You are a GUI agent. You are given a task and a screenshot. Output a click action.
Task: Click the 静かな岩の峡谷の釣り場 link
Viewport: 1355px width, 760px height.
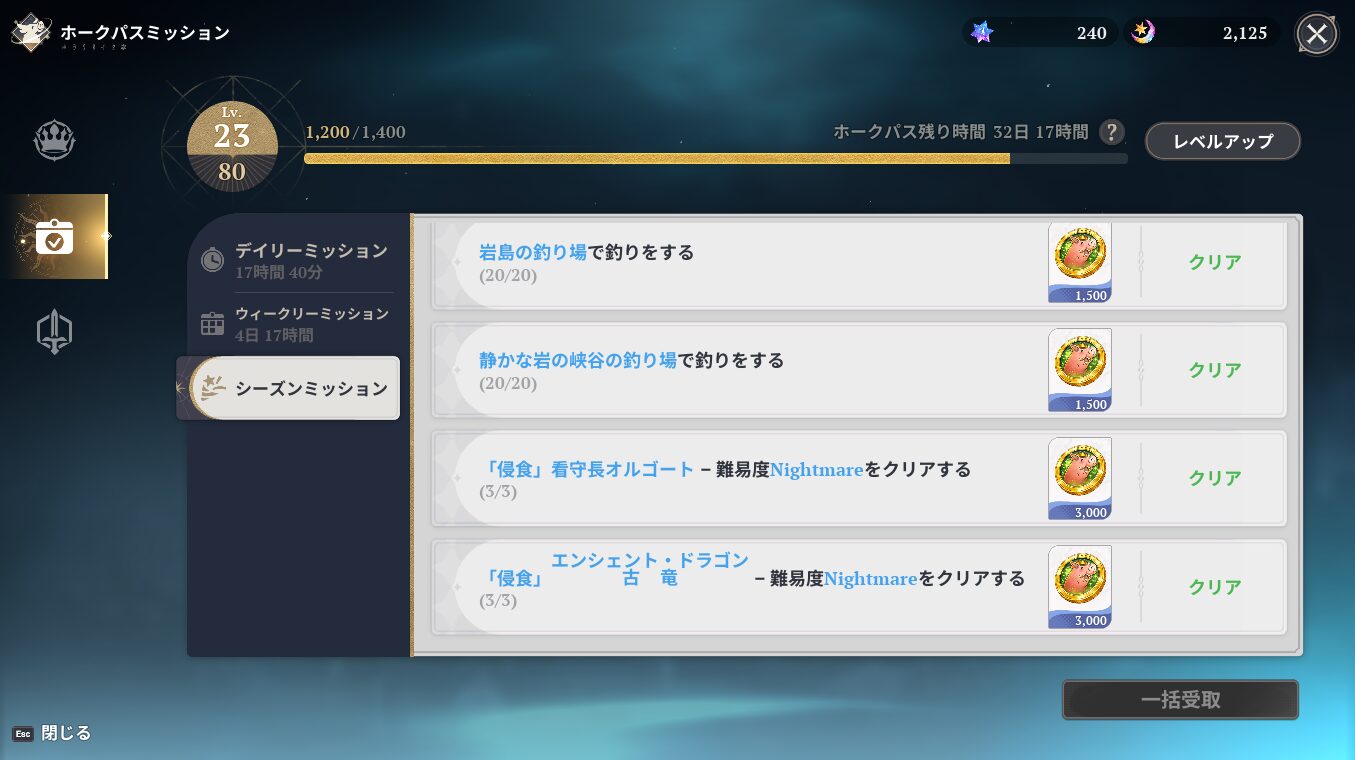[x=577, y=360]
